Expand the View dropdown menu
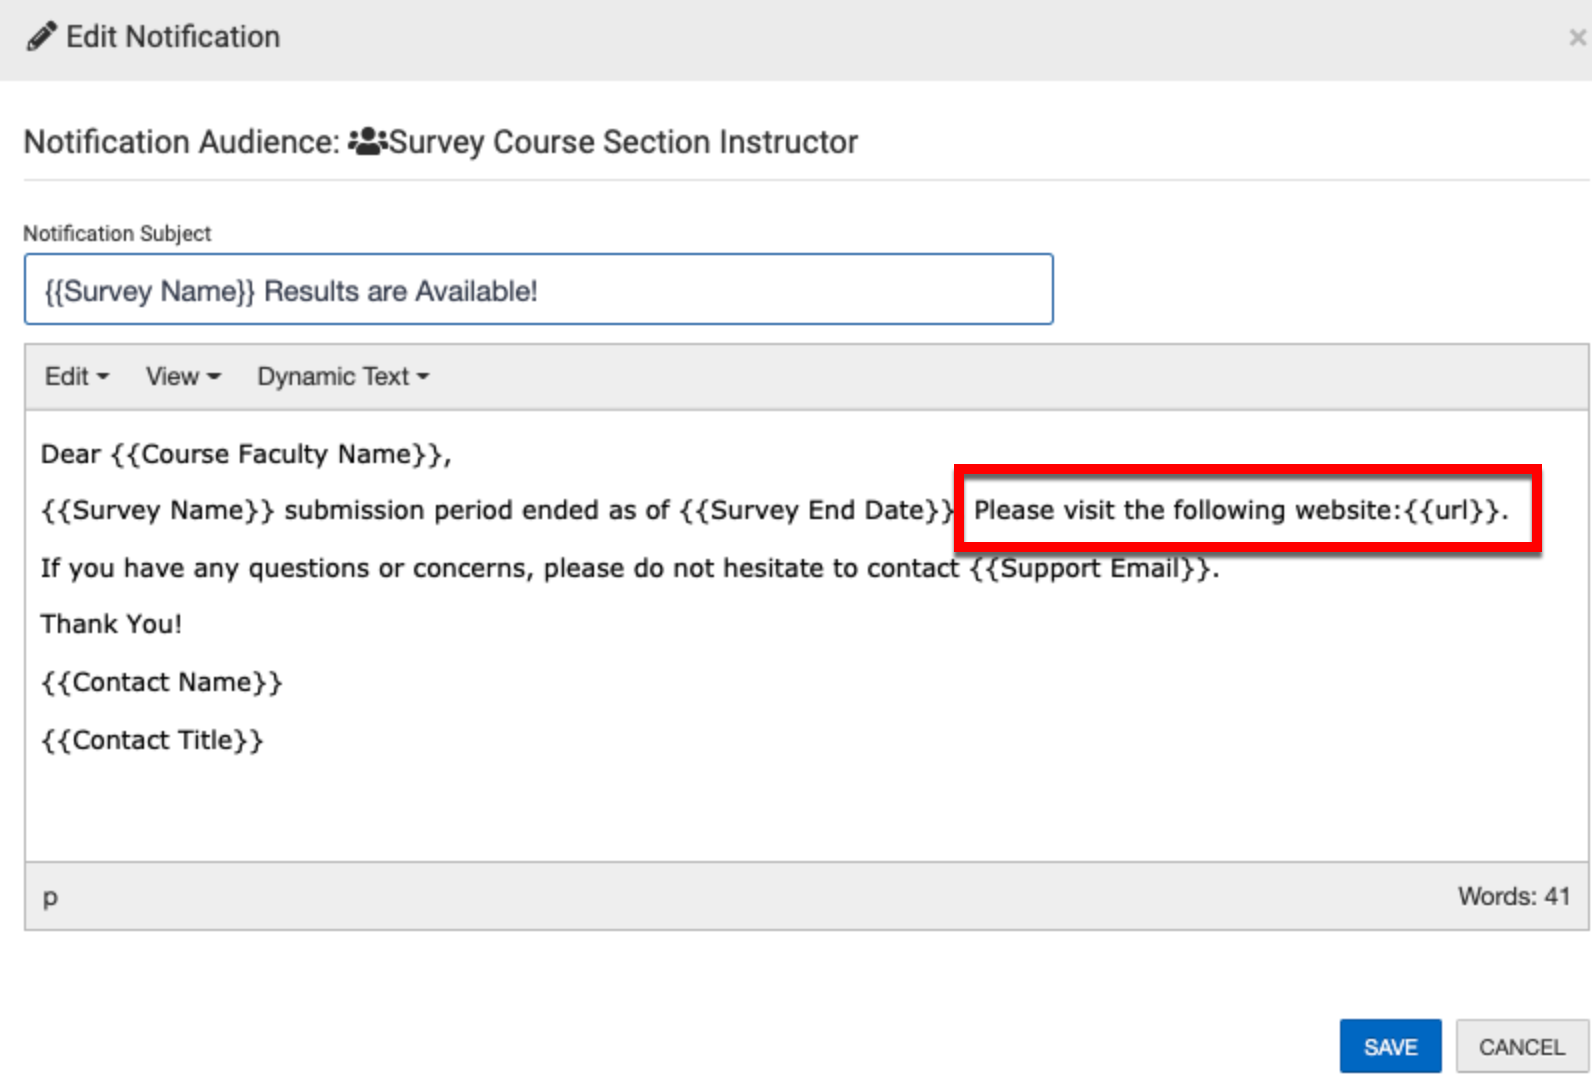The height and width of the screenshot is (1082, 1592). click(x=182, y=377)
